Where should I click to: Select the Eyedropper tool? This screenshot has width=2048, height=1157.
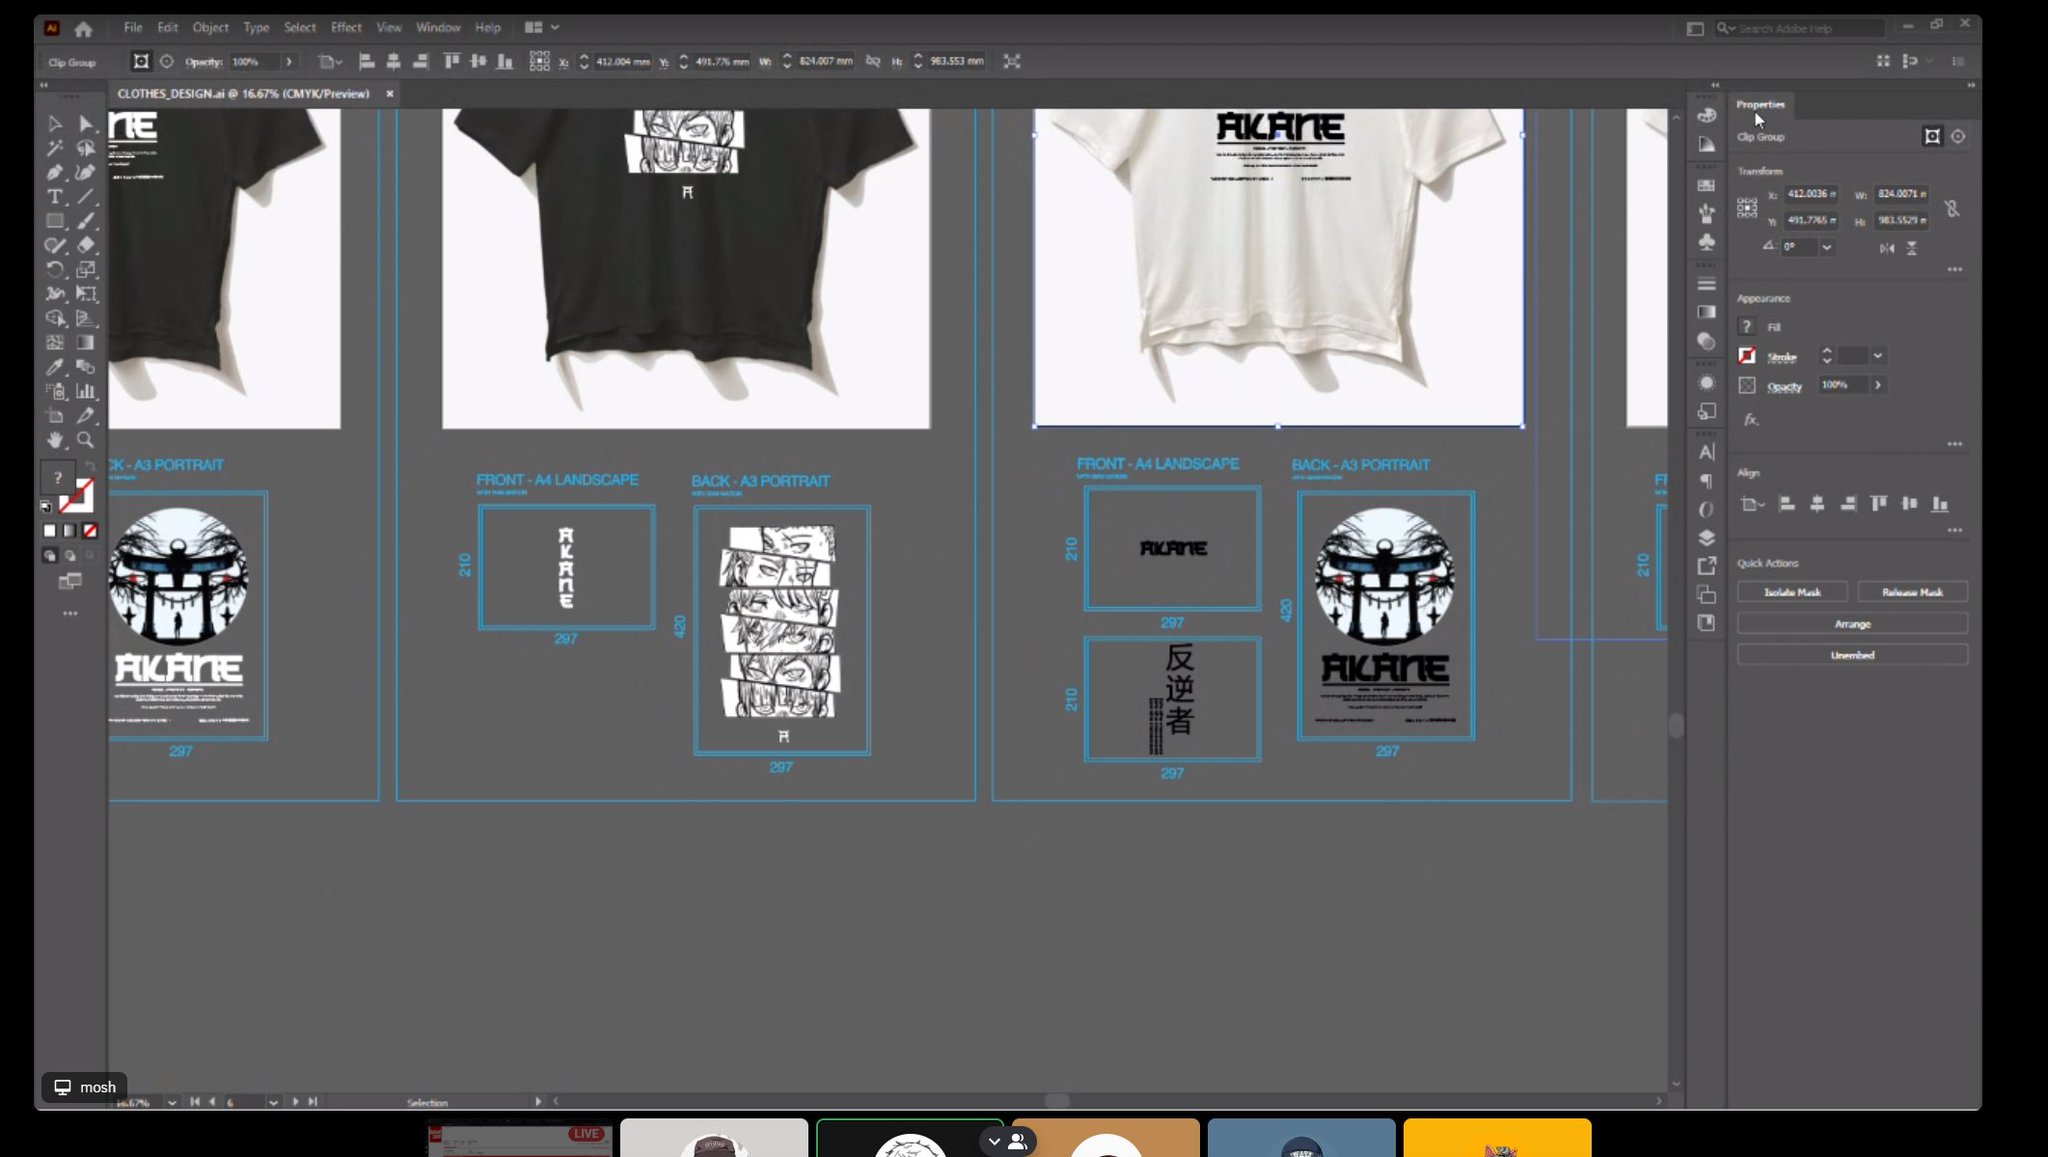[x=55, y=367]
